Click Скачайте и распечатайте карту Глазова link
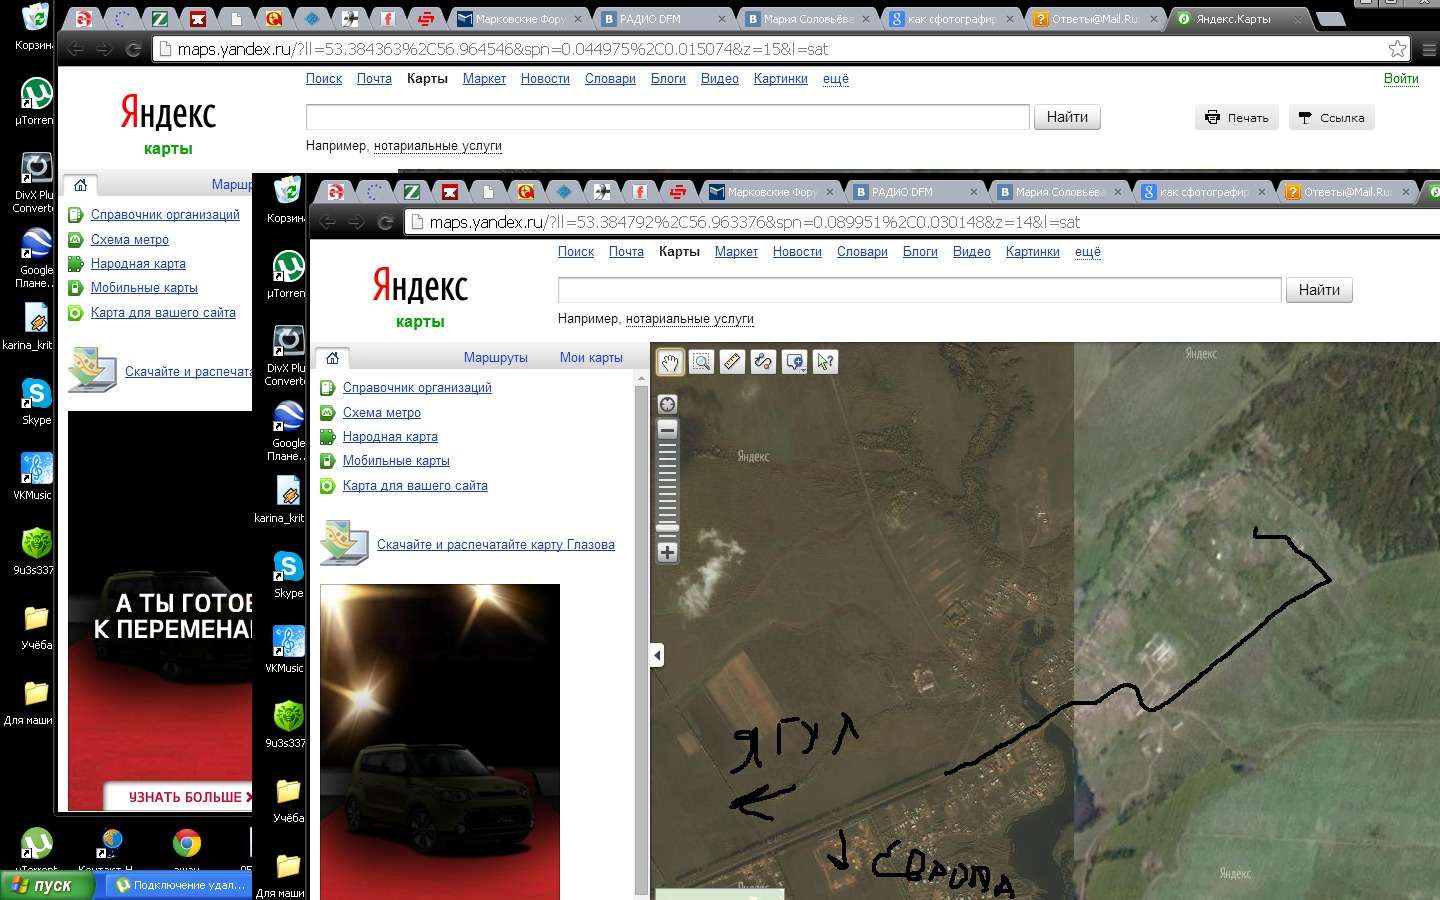 click(x=495, y=545)
